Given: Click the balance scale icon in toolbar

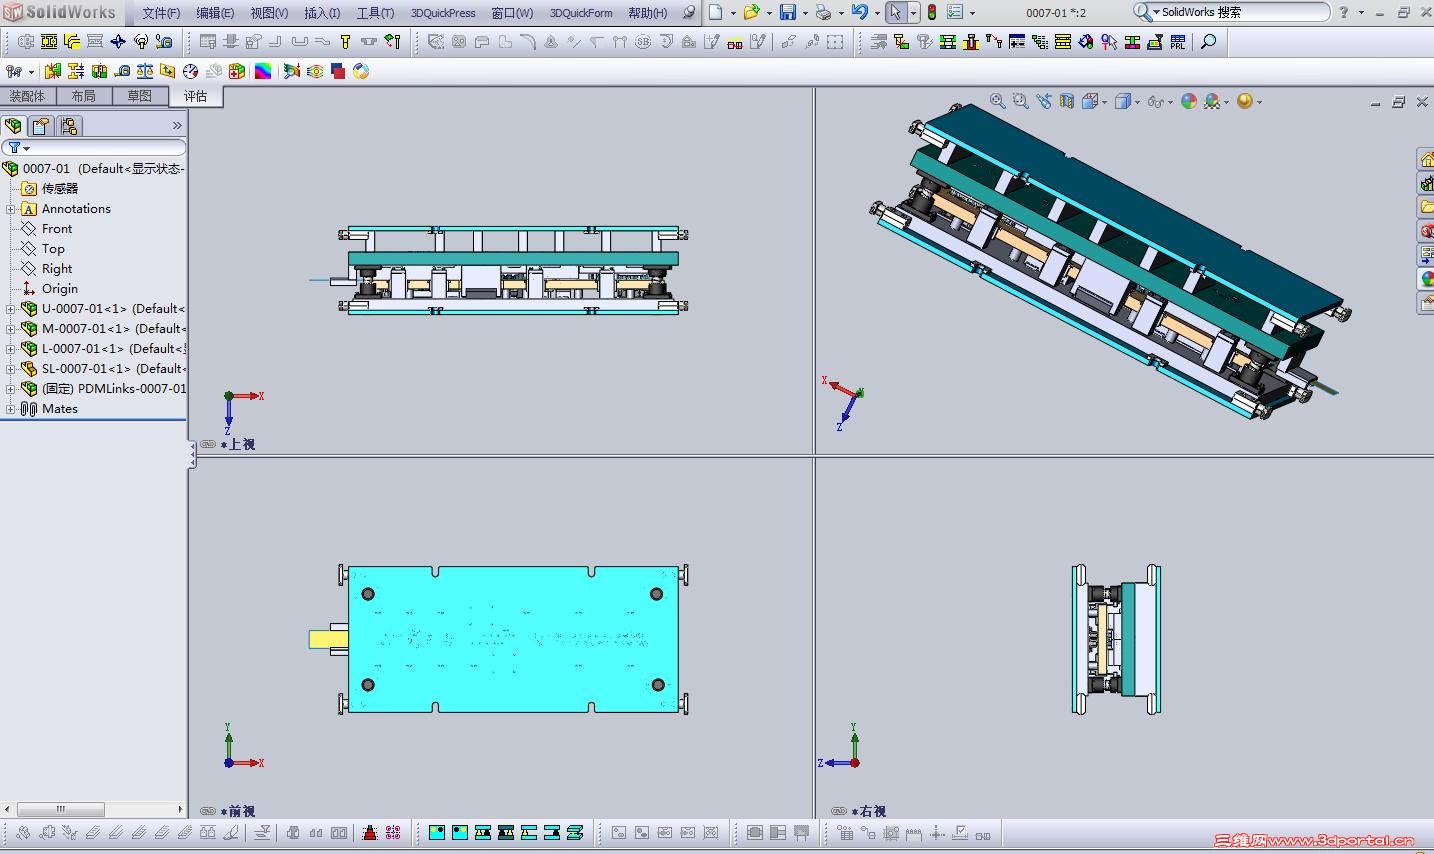Looking at the screenshot, I should [145, 71].
